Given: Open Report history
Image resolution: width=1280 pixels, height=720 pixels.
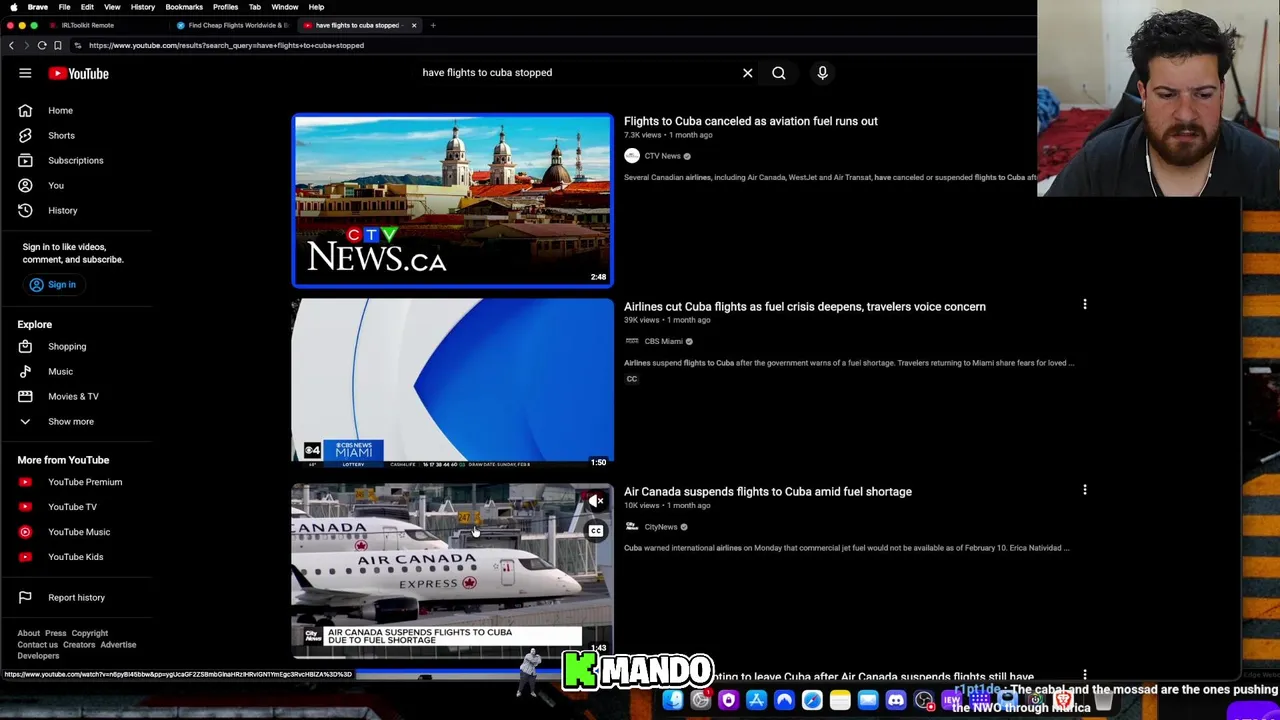Looking at the screenshot, I should click(75, 597).
